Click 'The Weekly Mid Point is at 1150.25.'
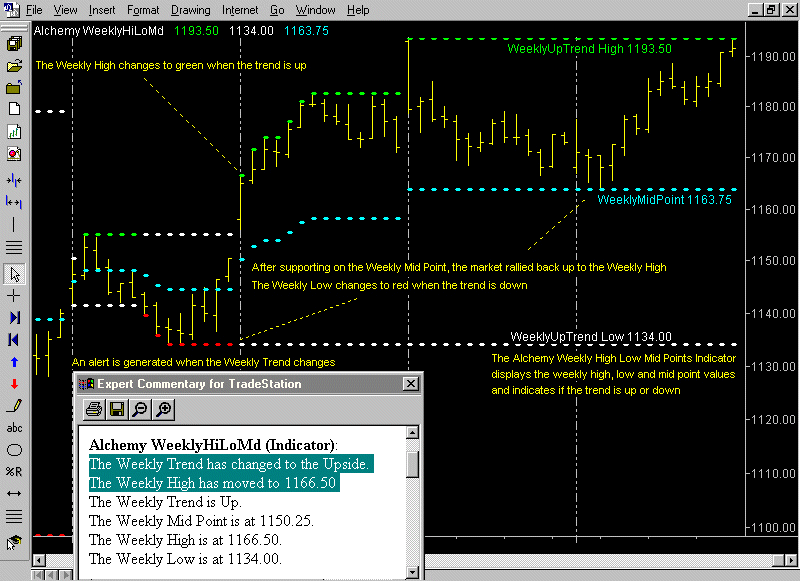 tap(202, 521)
